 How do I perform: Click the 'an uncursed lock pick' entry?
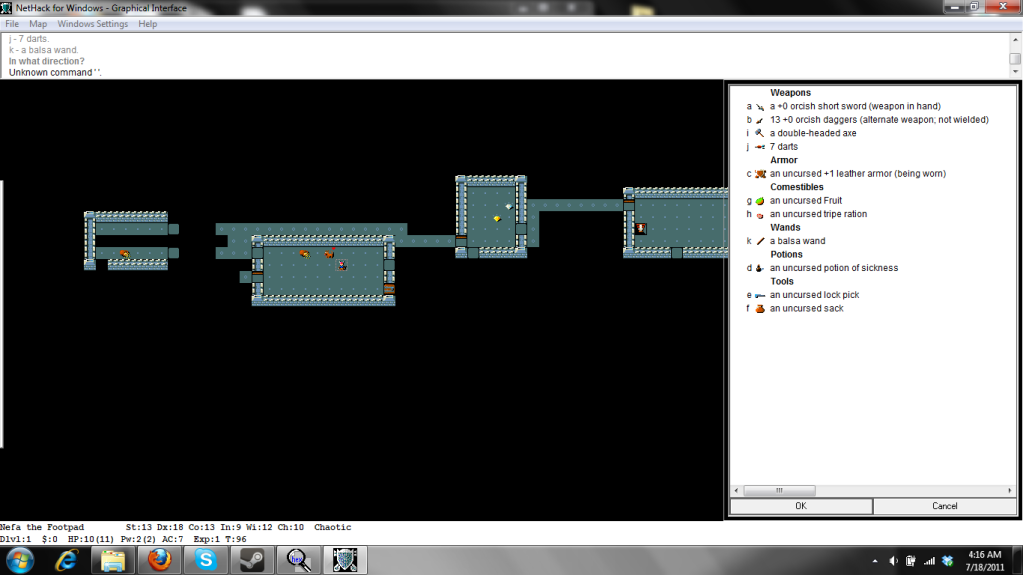pos(814,295)
